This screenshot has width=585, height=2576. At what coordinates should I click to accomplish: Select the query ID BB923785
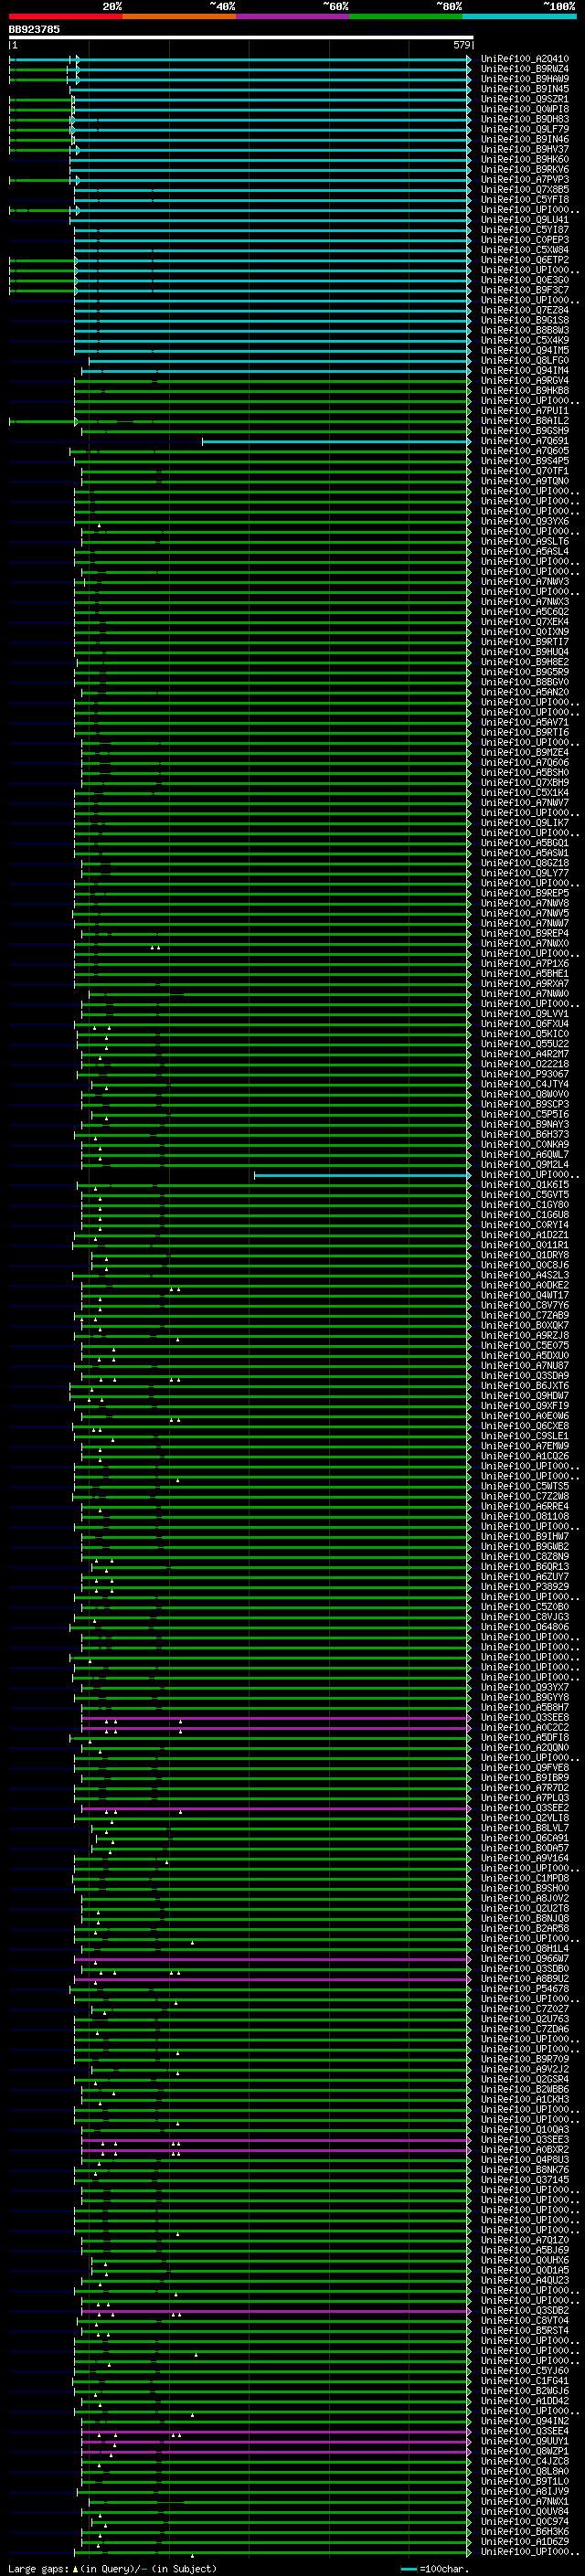coord(34,30)
